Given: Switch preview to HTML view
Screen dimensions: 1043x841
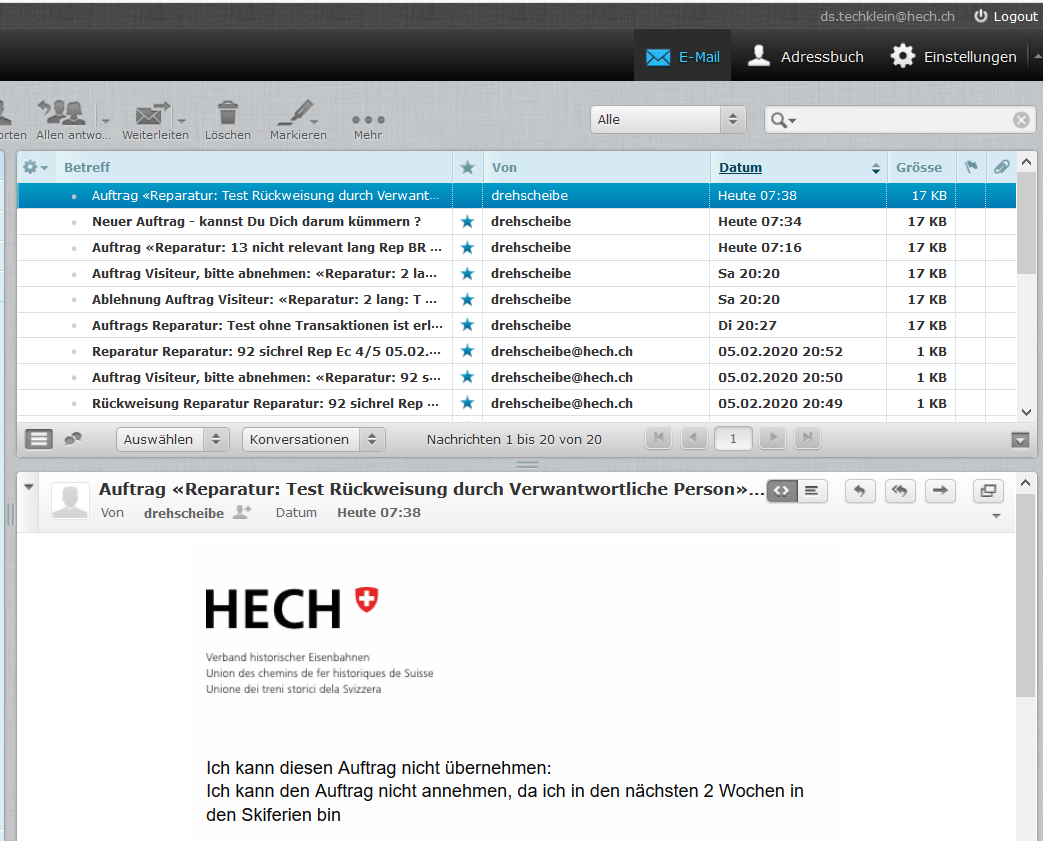Looking at the screenshot, I should (782, 490).
